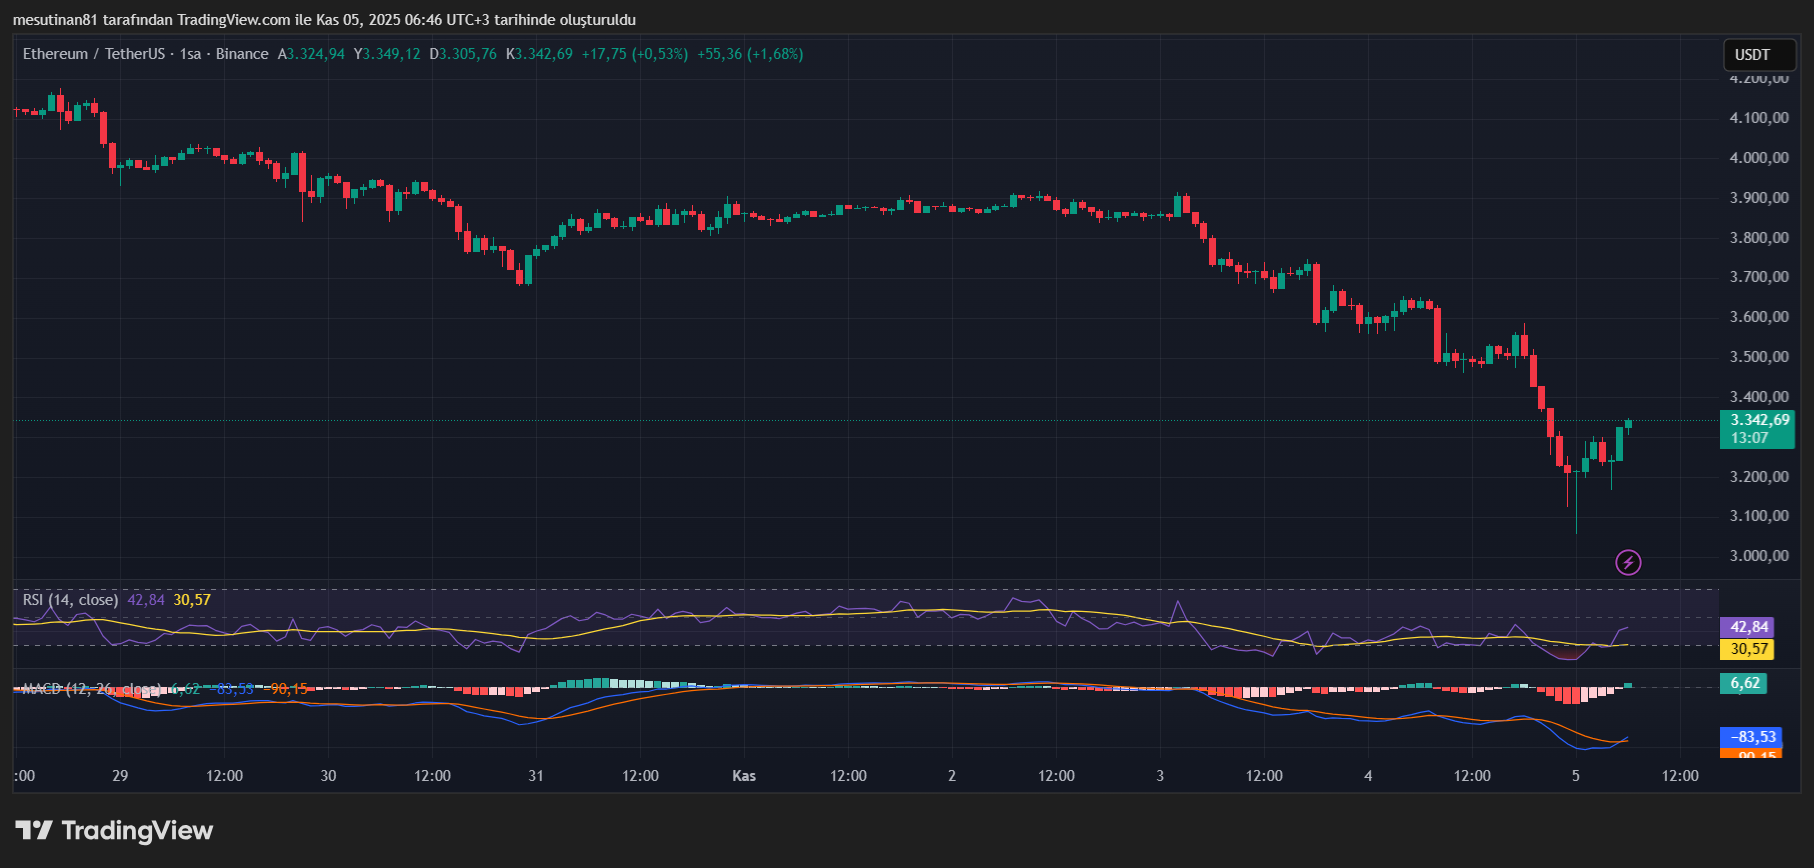The height and width of the screenshot is (868, 1814).
Task: Click the 1sa timeframe in chart header
Action: pyautogui.click(x=190, y=54)
